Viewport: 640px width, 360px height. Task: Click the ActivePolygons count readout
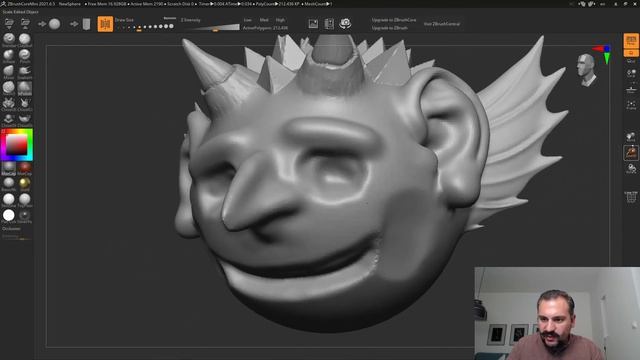tap(265, 28)
